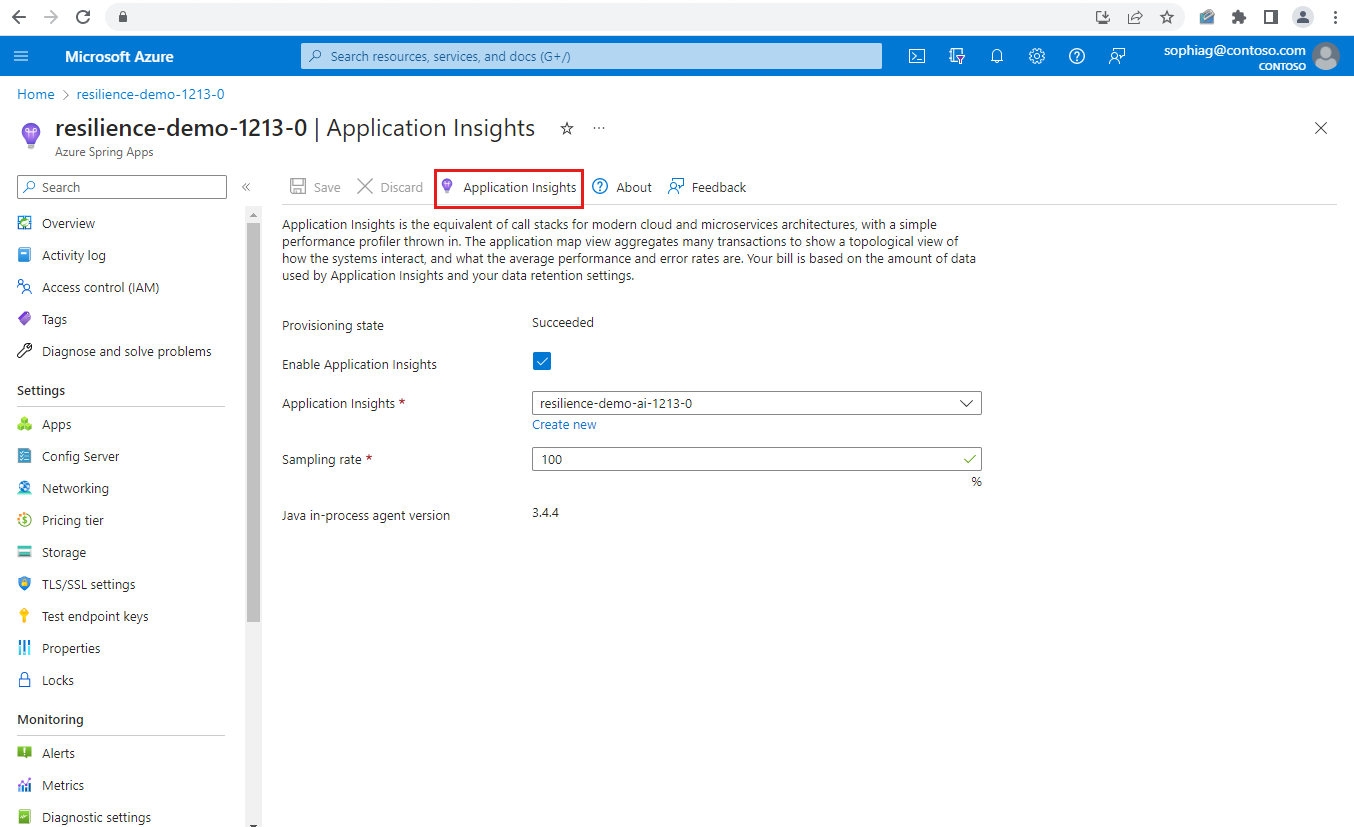Screen dimensions: 1354x827
Task: Open the Application Insights resource dropdown
Action: [757, 403]
